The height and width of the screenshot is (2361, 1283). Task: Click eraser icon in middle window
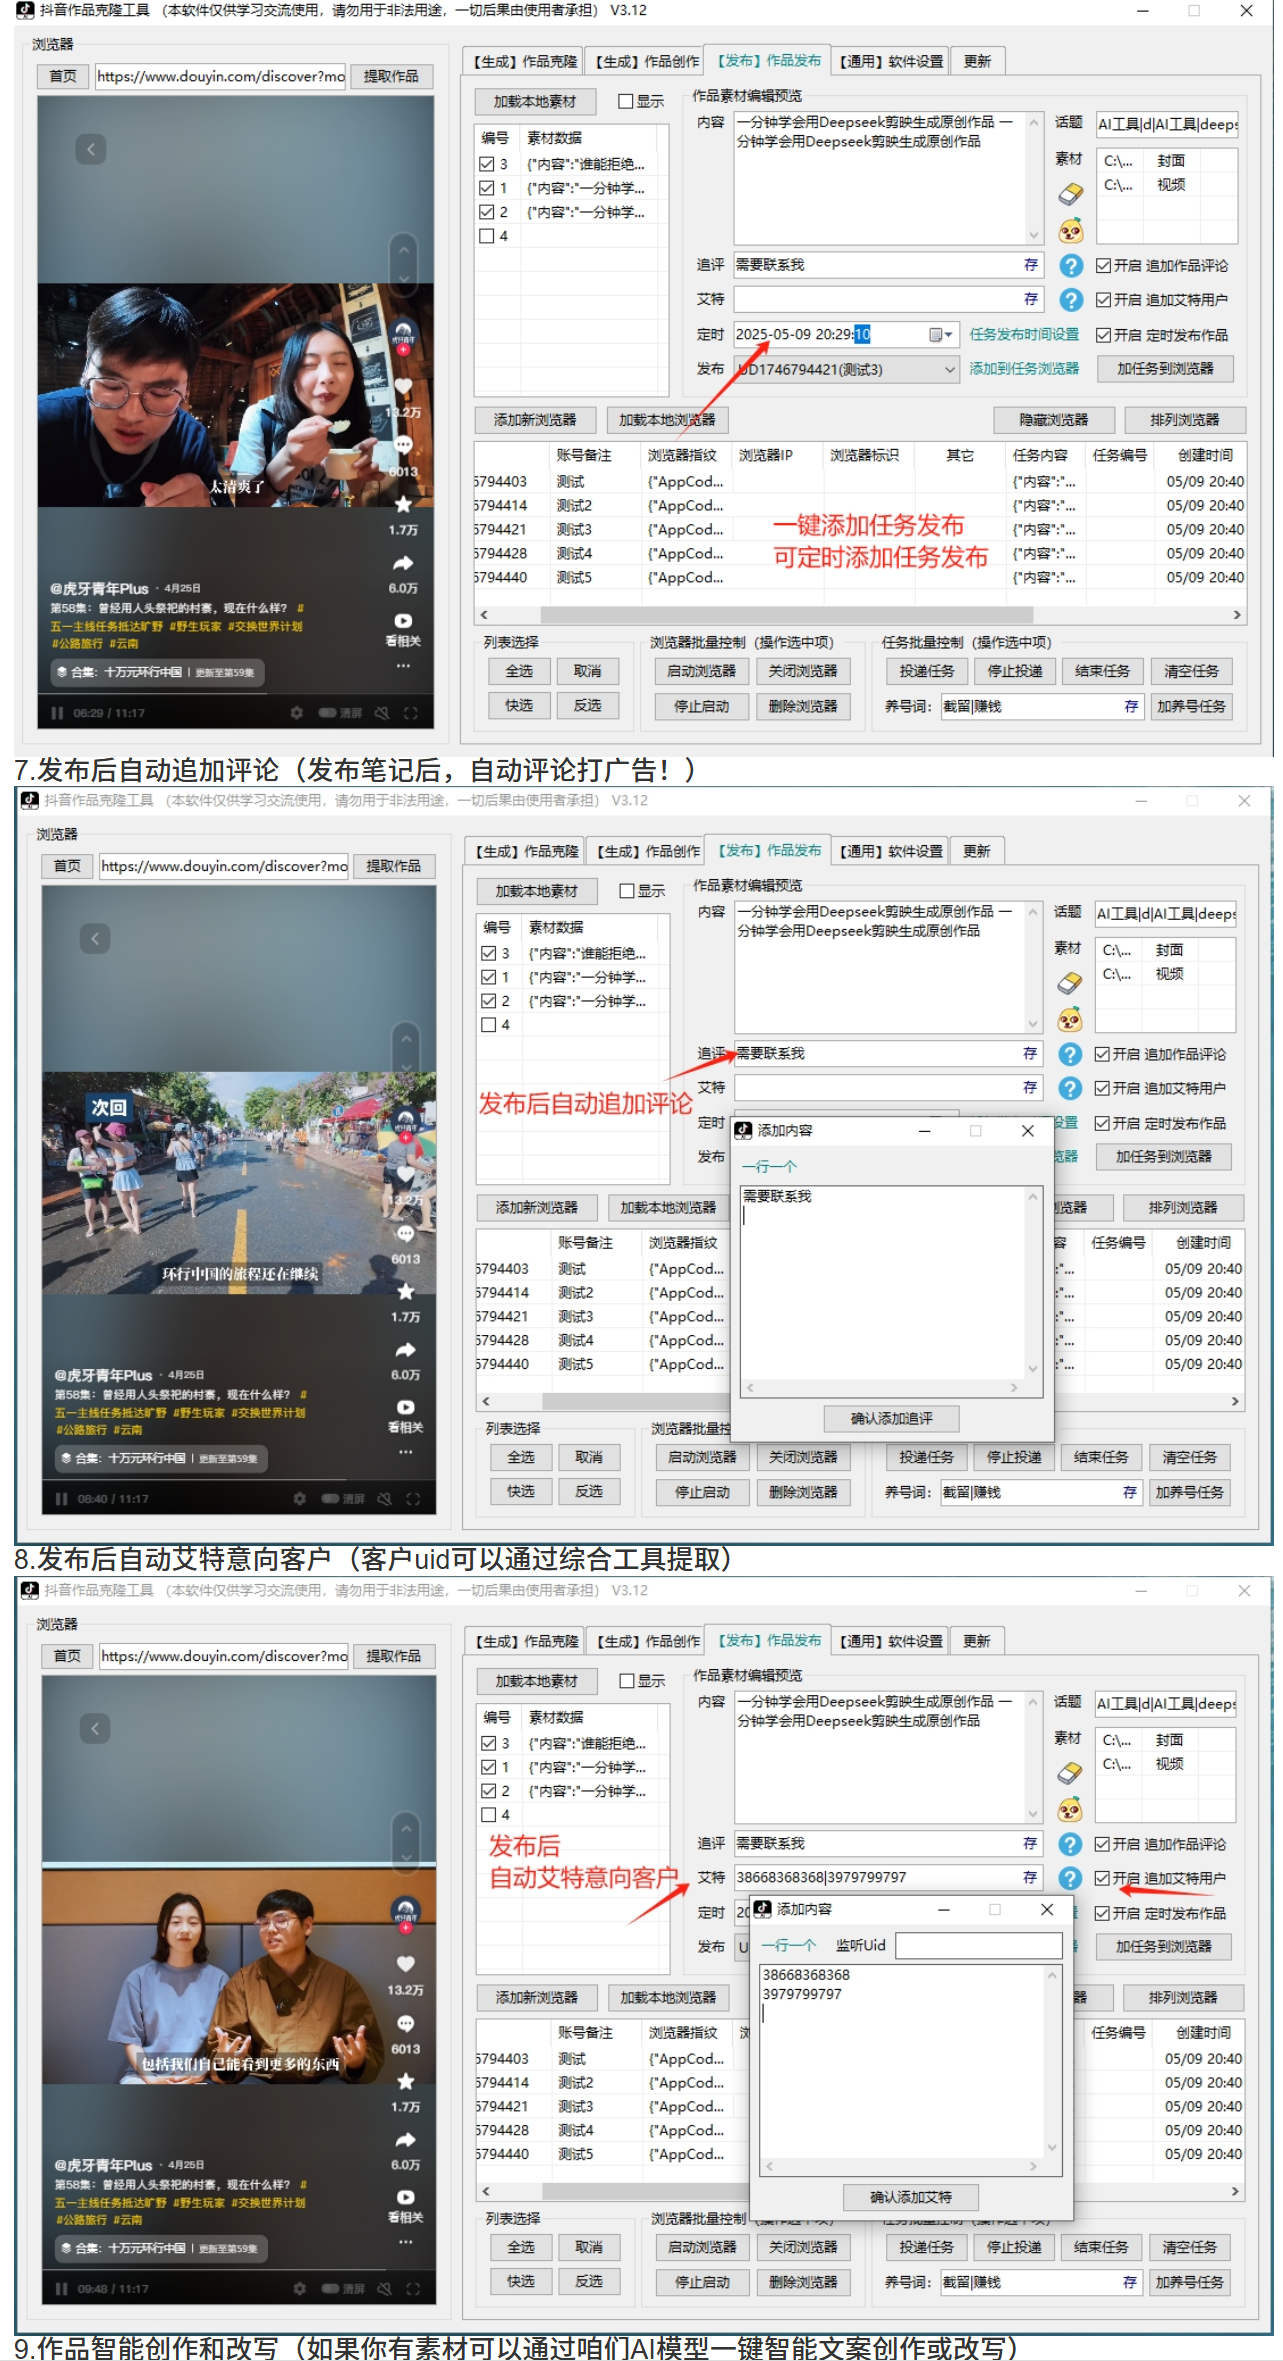click(1069, 982)
